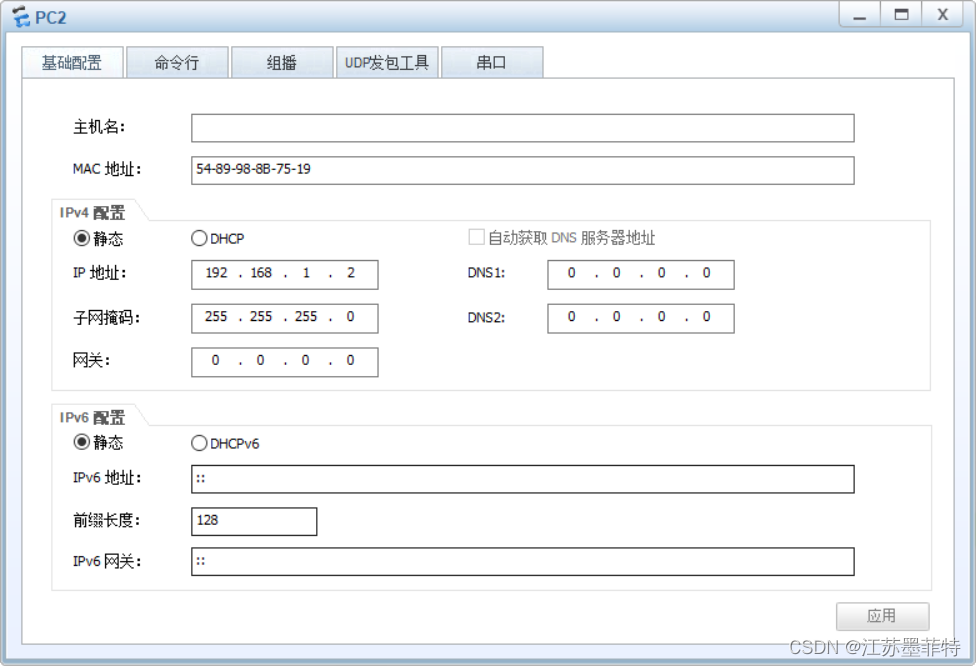The image size is (976, 666).
Task: Click the 168 octet of IP address
Action: coord(261,273)
